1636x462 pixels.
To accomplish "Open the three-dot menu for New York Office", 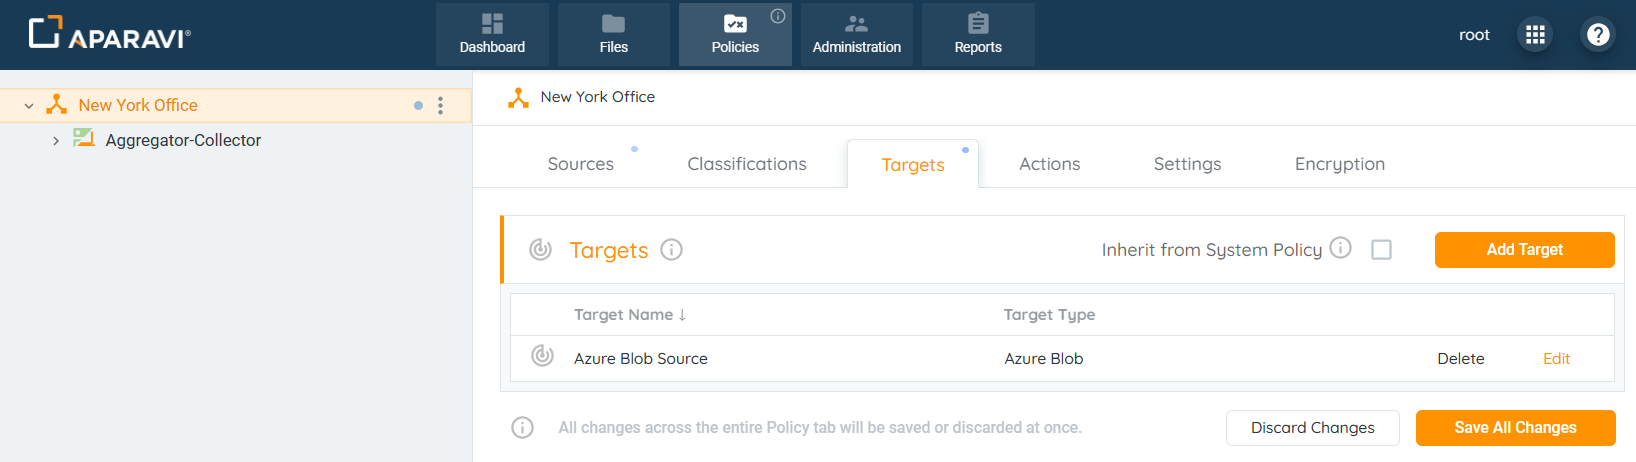I will (440, 105).
